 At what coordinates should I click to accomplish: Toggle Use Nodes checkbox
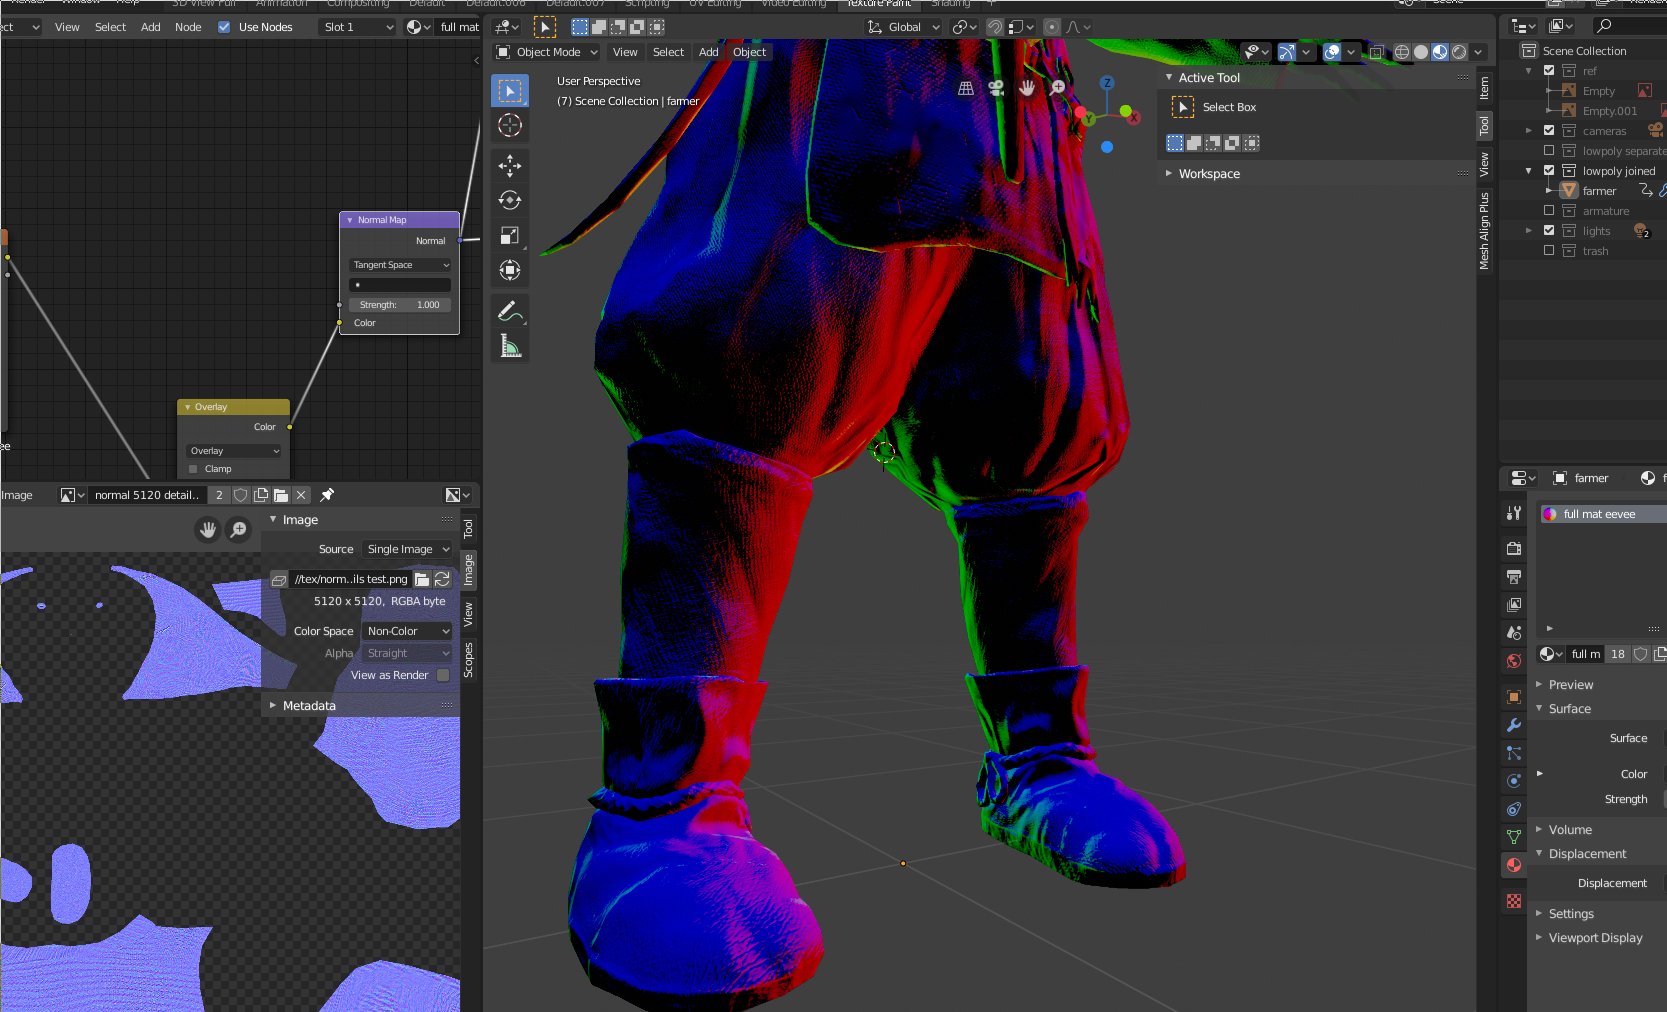(x=224, y=27)
